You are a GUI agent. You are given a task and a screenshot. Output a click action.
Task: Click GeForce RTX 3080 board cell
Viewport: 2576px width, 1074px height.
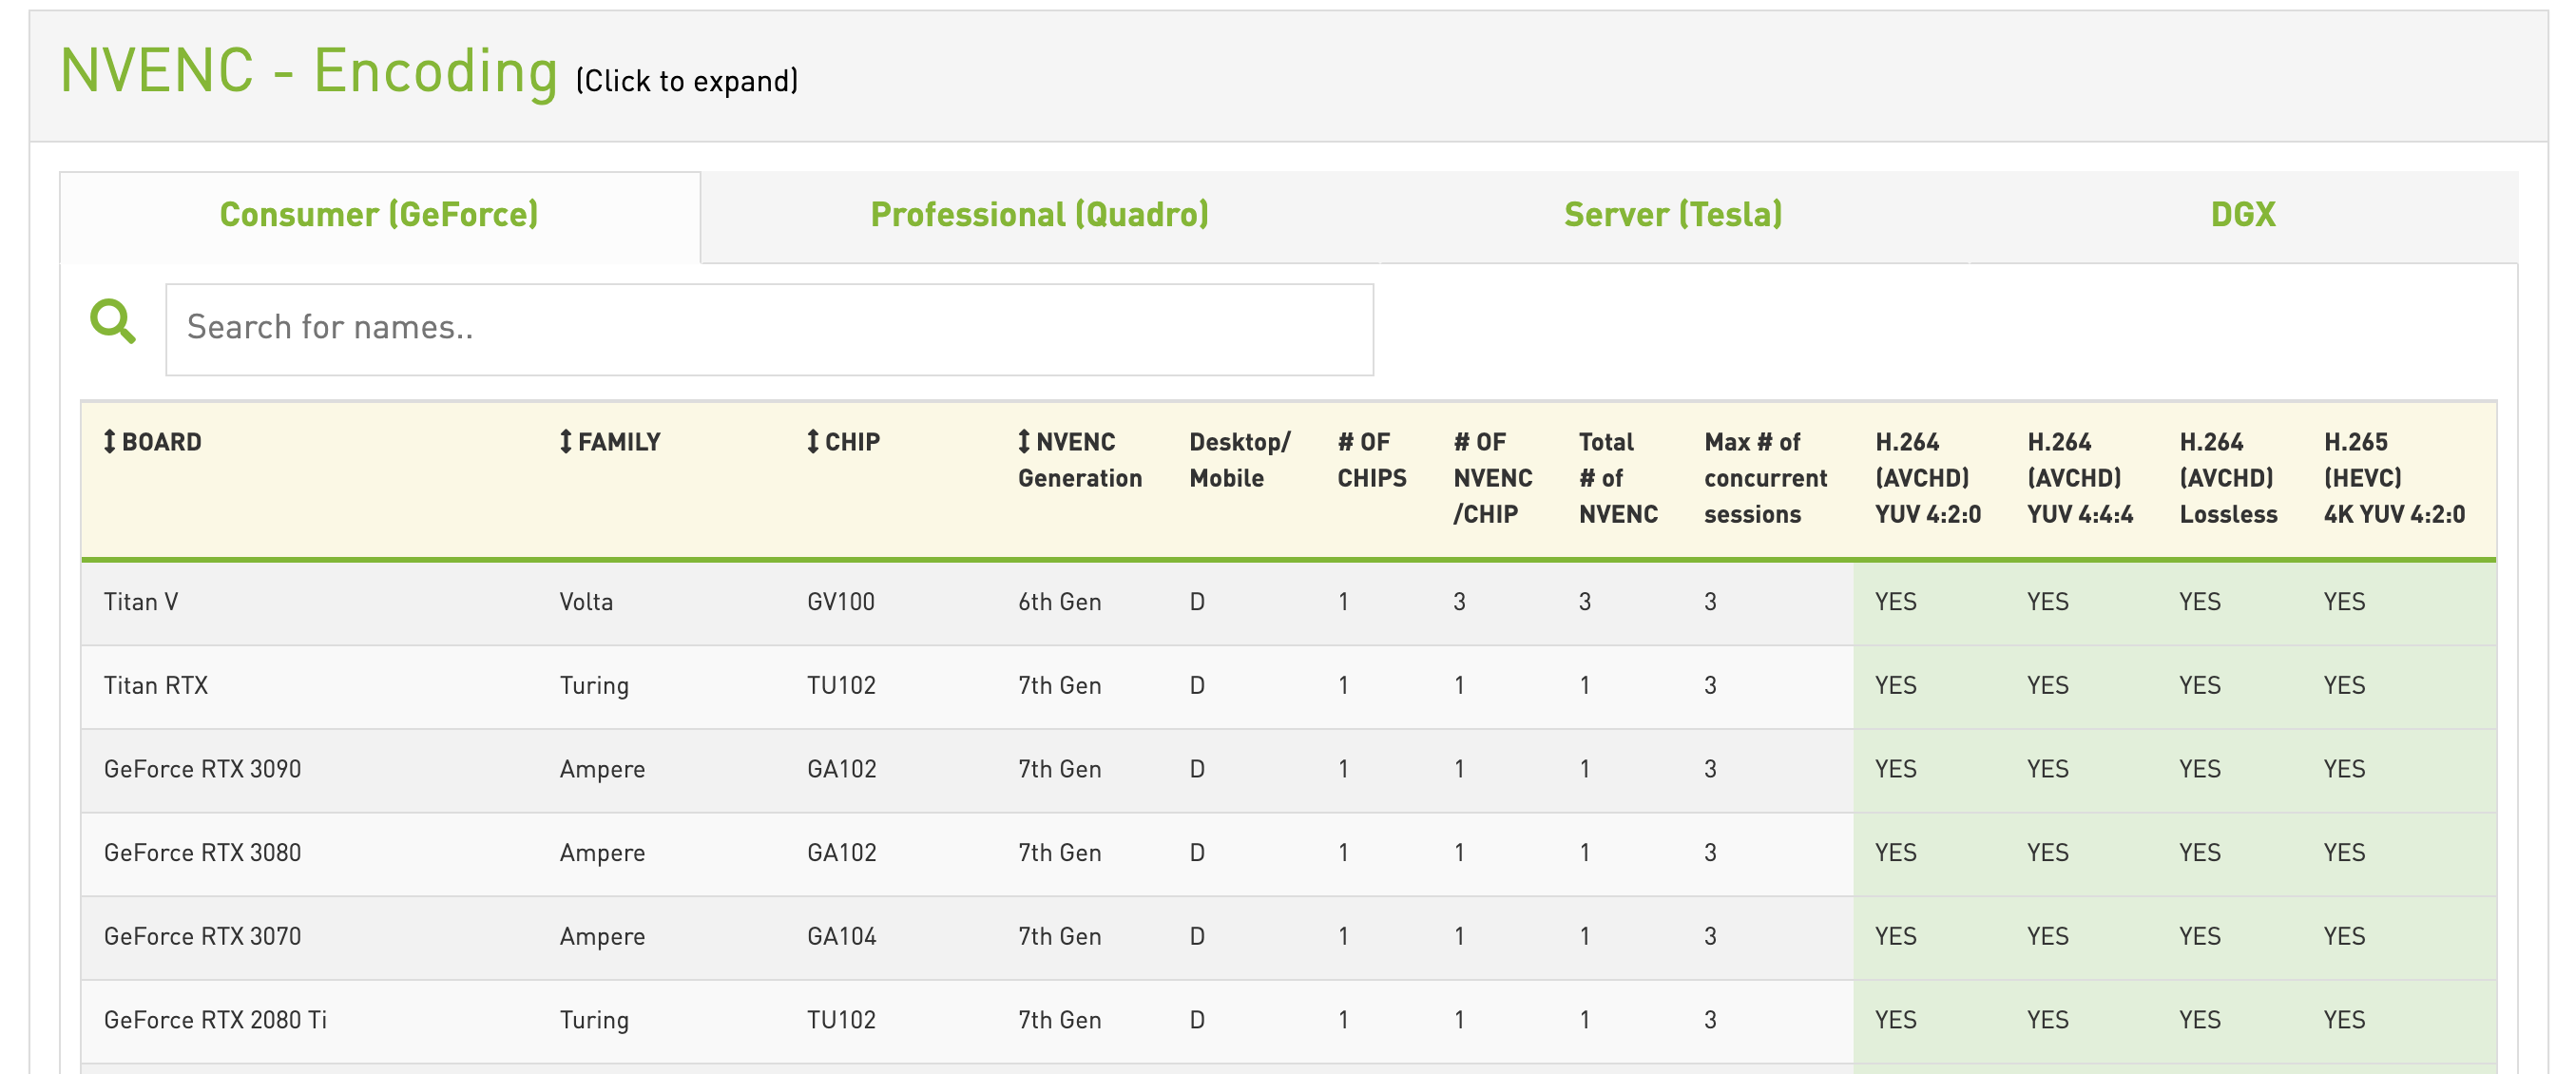[x=202, y=853]
